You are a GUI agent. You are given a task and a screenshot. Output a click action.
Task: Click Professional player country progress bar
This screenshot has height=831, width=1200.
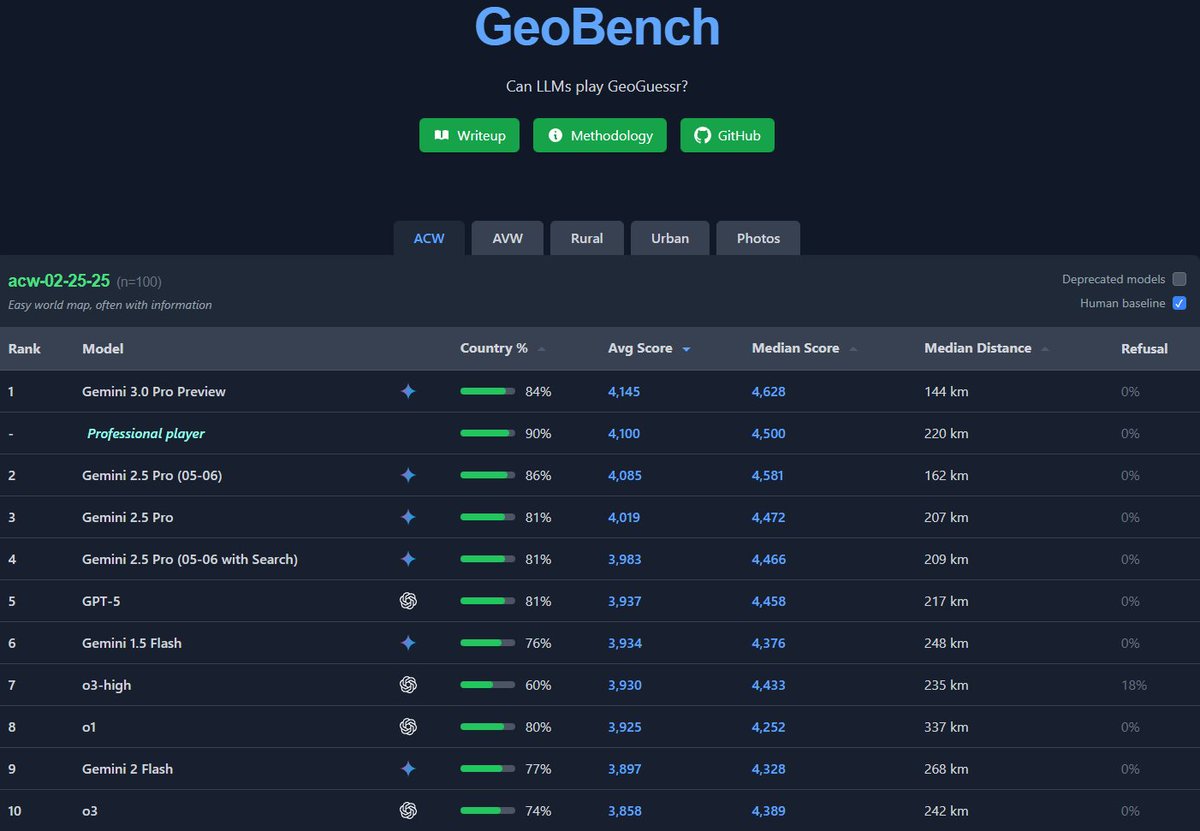click(x=488, y=434)
